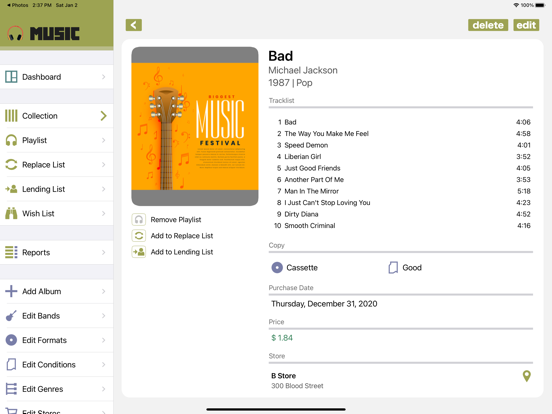
Task: Expand the Replace List row chevron
Action: (104, 164)
